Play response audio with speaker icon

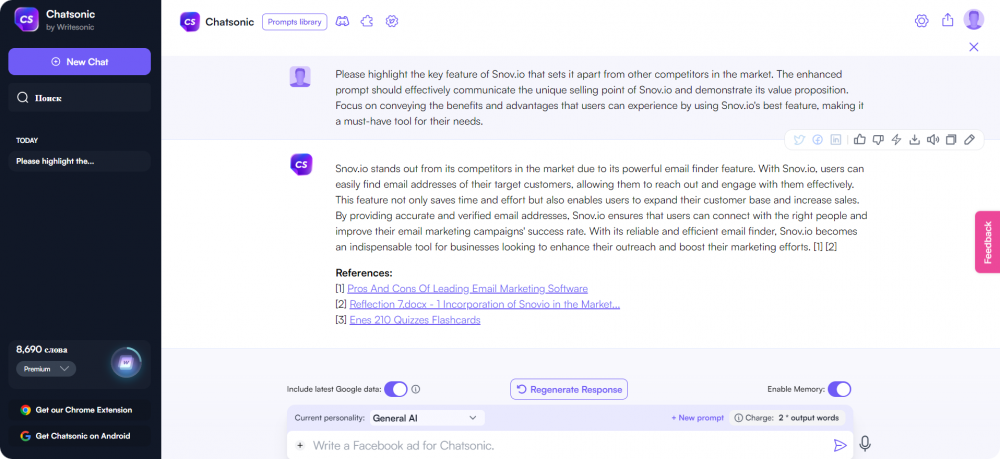933,140
